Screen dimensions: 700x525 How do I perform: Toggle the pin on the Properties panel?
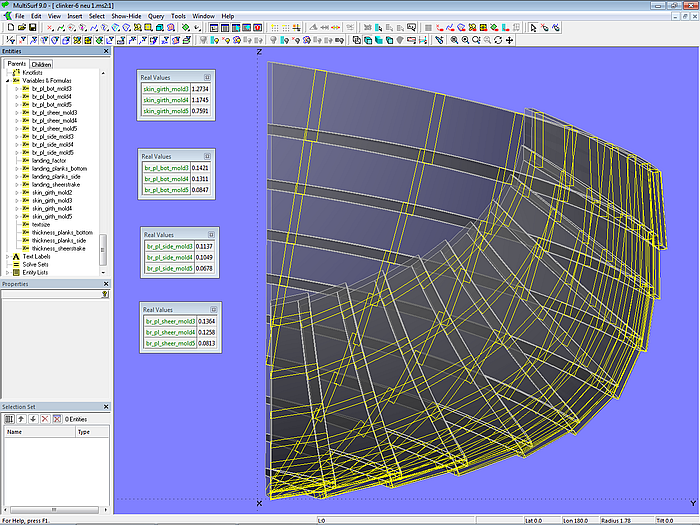click(105, 294)
